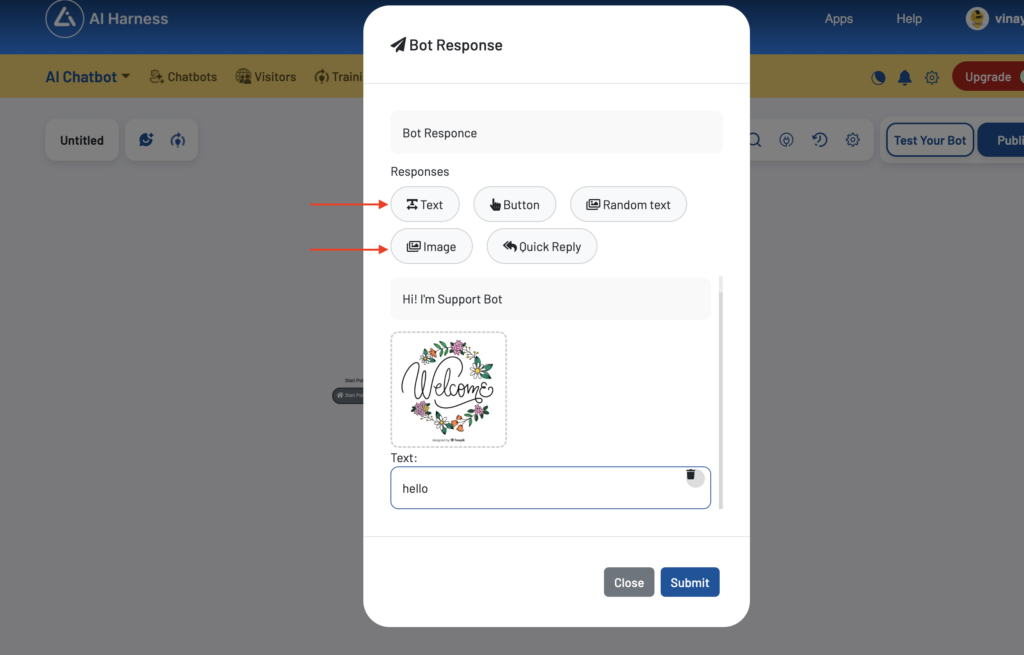
Task: Click the Test Your Bot button
Action: coord(930,140)
